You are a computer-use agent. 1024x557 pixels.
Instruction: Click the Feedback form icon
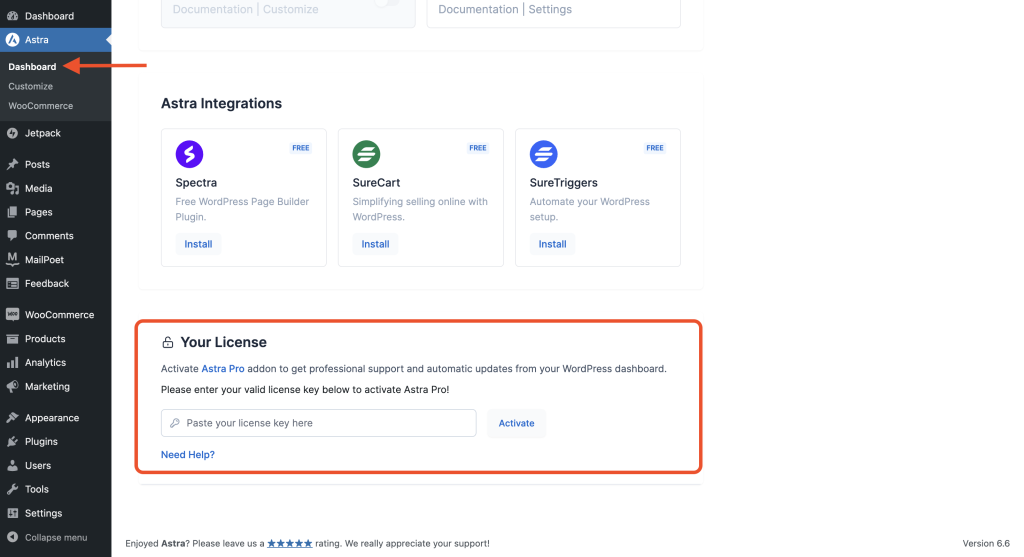[x=12, y=283]
